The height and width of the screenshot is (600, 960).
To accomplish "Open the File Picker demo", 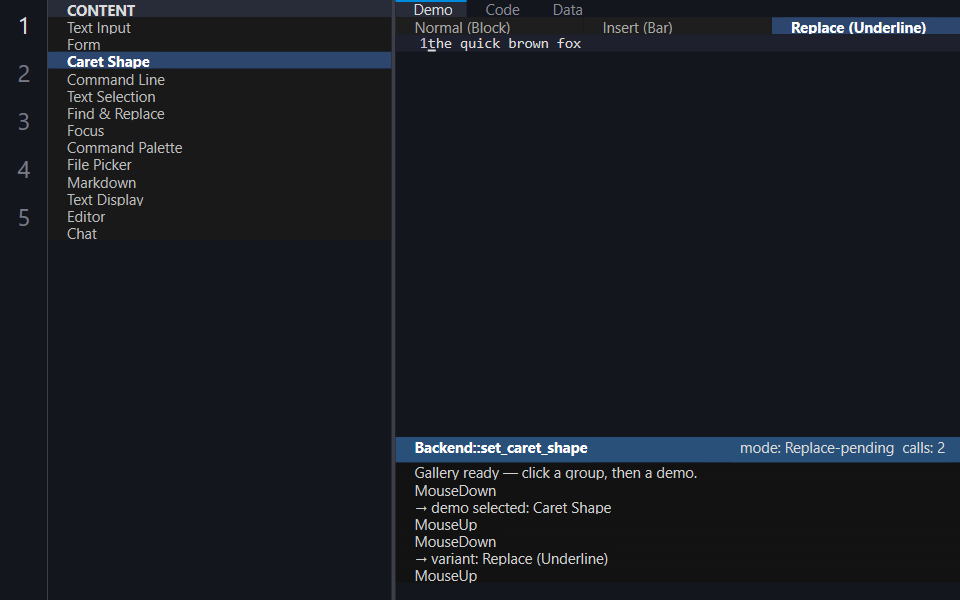I will 219,165.
